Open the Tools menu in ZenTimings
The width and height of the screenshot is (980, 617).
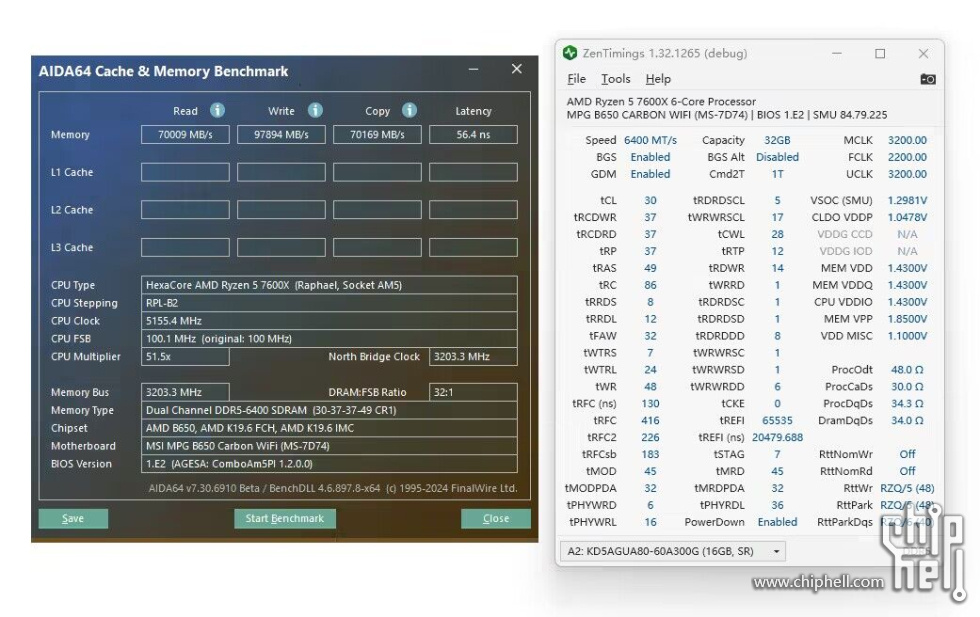tap(616, 79)
